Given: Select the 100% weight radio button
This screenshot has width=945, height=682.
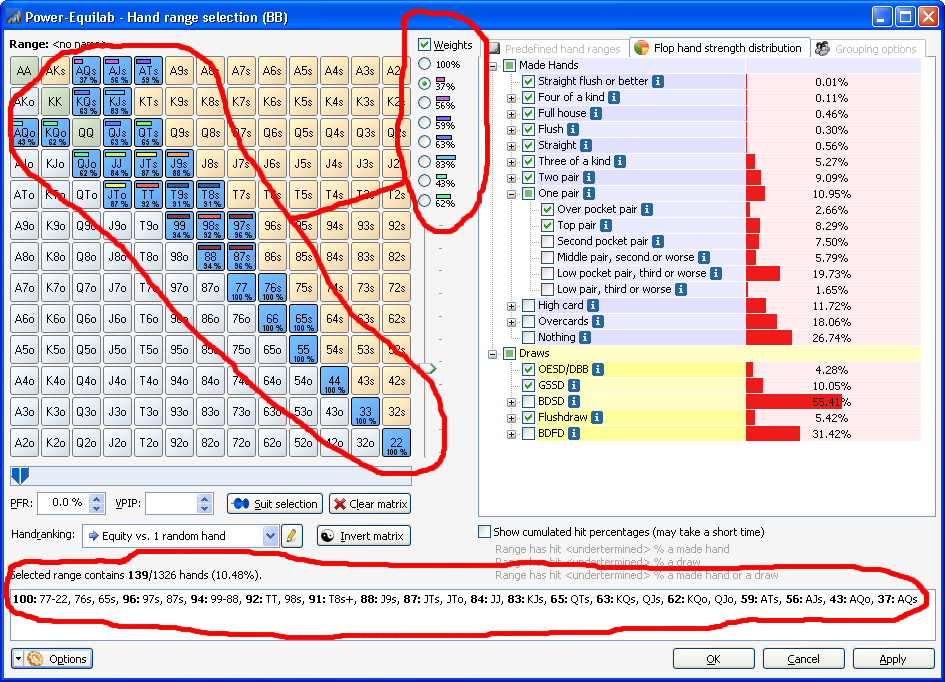Looking at the screenshot, I should 425,64.
